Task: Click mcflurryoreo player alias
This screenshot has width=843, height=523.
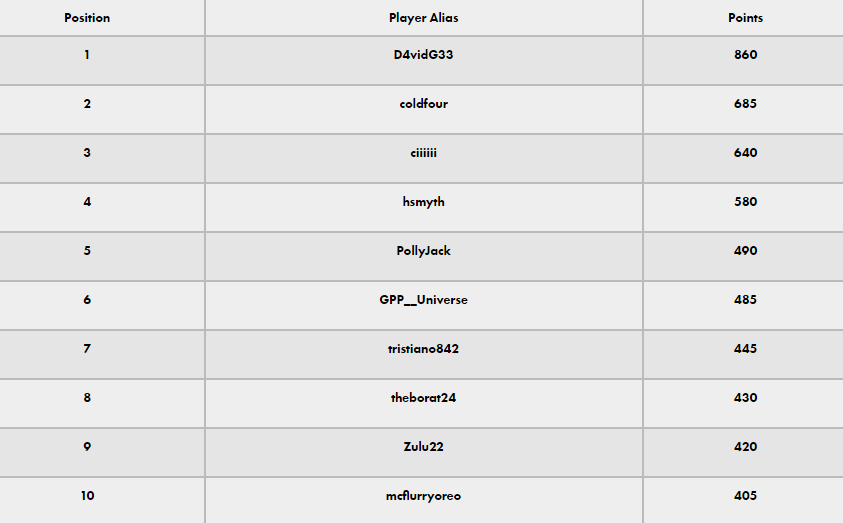Action: [x=424, y=496]
